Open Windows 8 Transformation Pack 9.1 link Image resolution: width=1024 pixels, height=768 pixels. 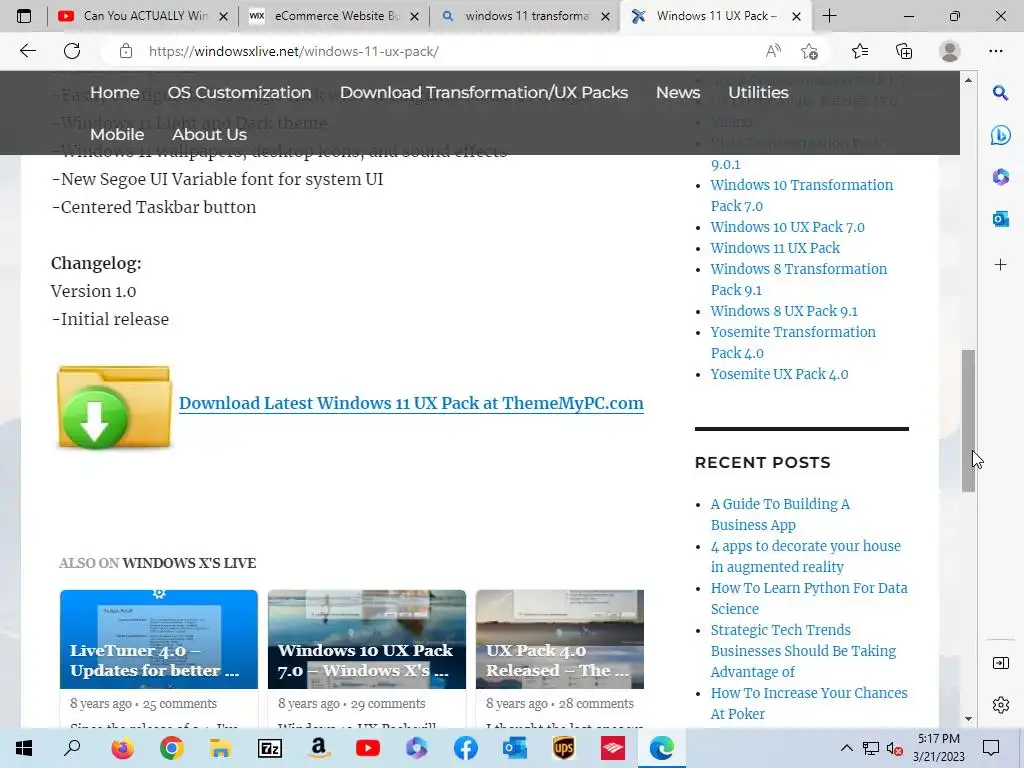coord(799,279)
